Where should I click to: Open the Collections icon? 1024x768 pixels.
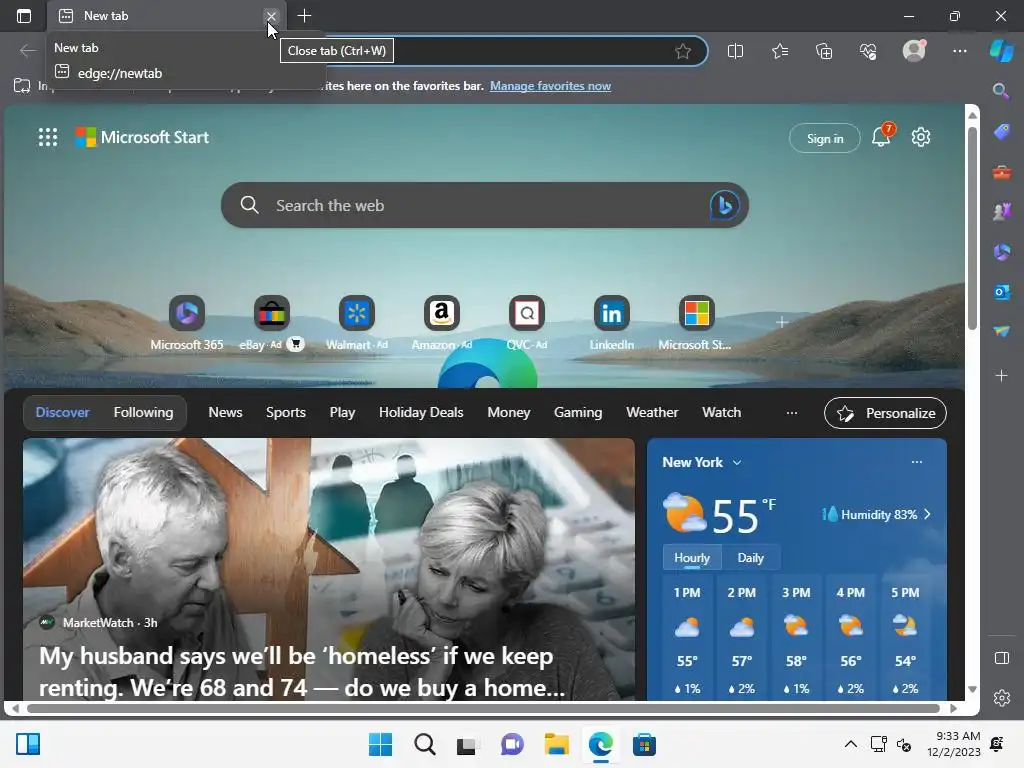824,51
